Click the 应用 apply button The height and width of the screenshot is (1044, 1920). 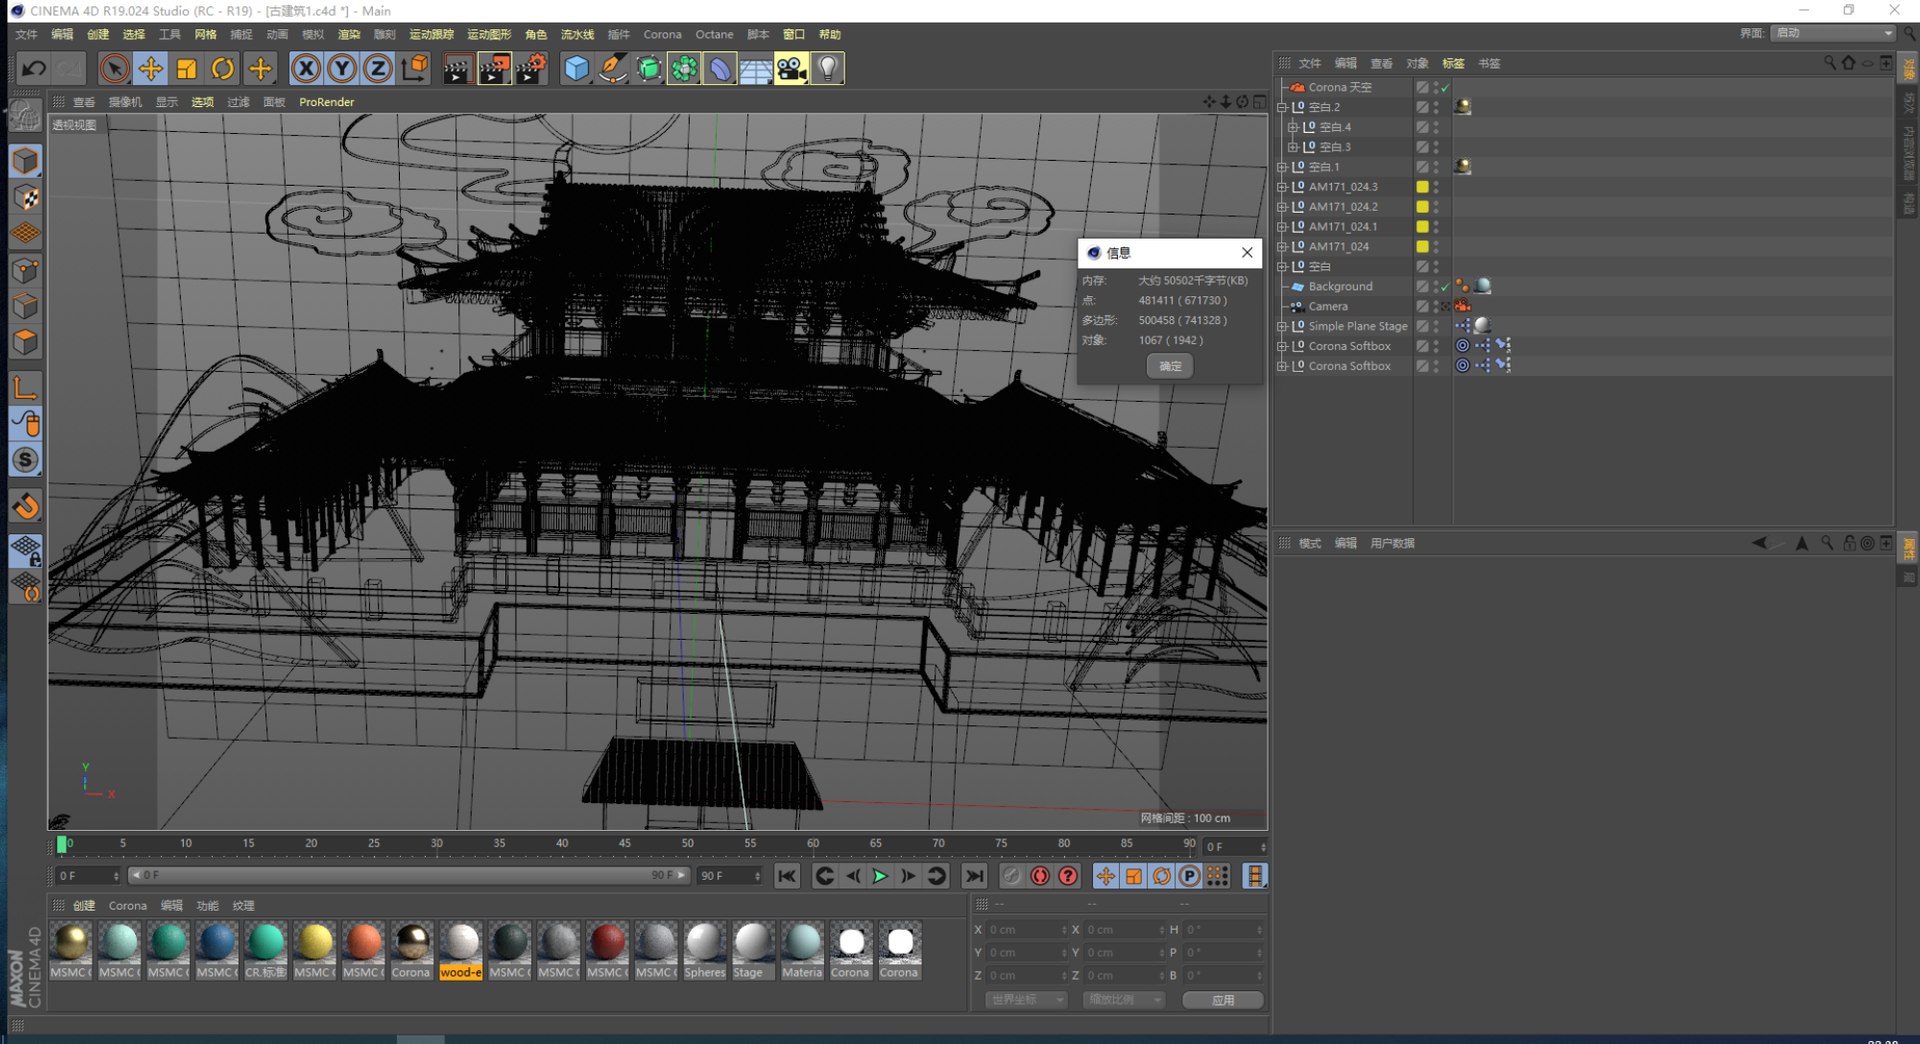[x=1222, y=1000]
